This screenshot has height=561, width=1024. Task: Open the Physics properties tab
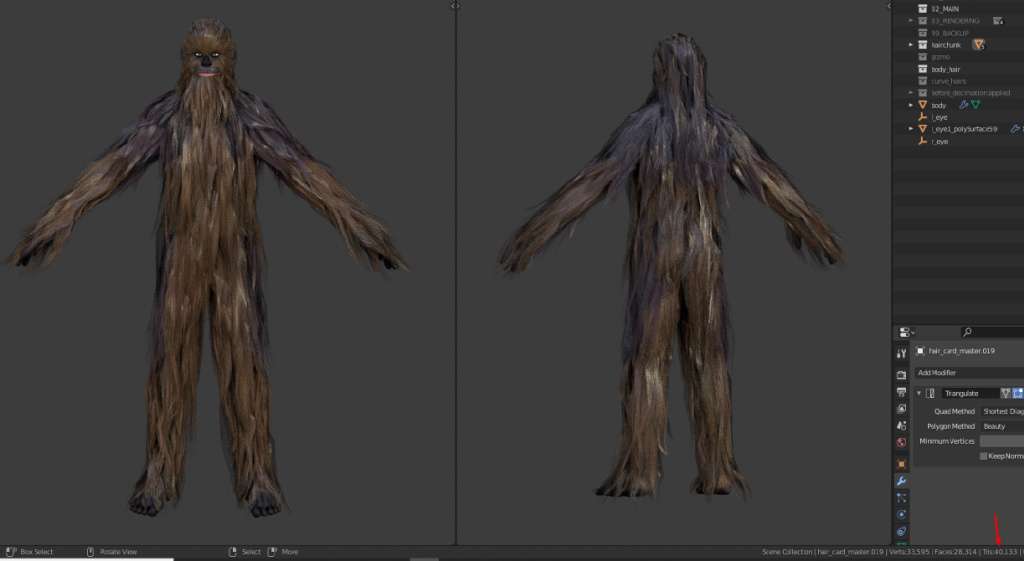(901, 515)
